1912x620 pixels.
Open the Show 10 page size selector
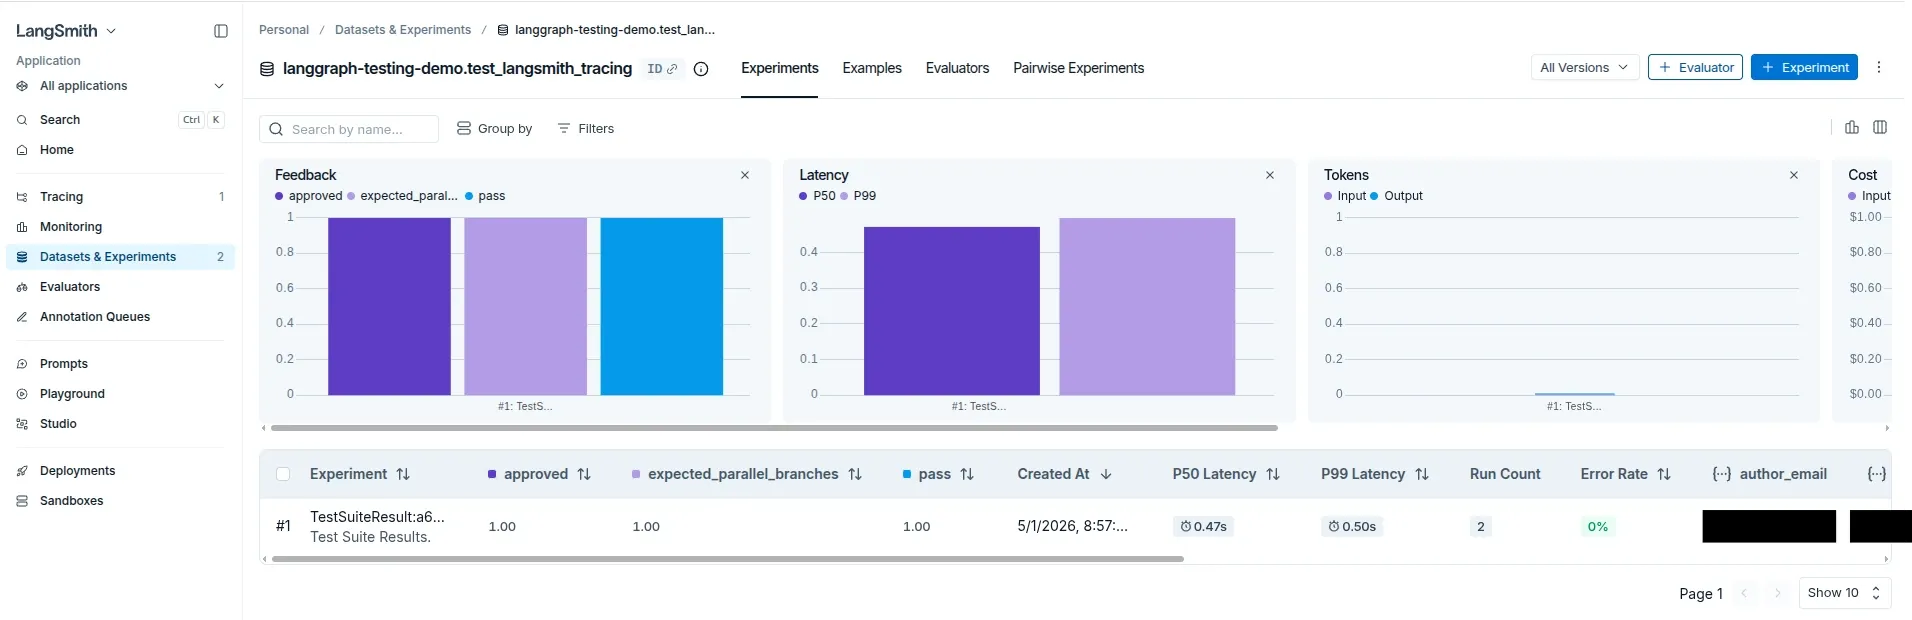pos(1844,593)
